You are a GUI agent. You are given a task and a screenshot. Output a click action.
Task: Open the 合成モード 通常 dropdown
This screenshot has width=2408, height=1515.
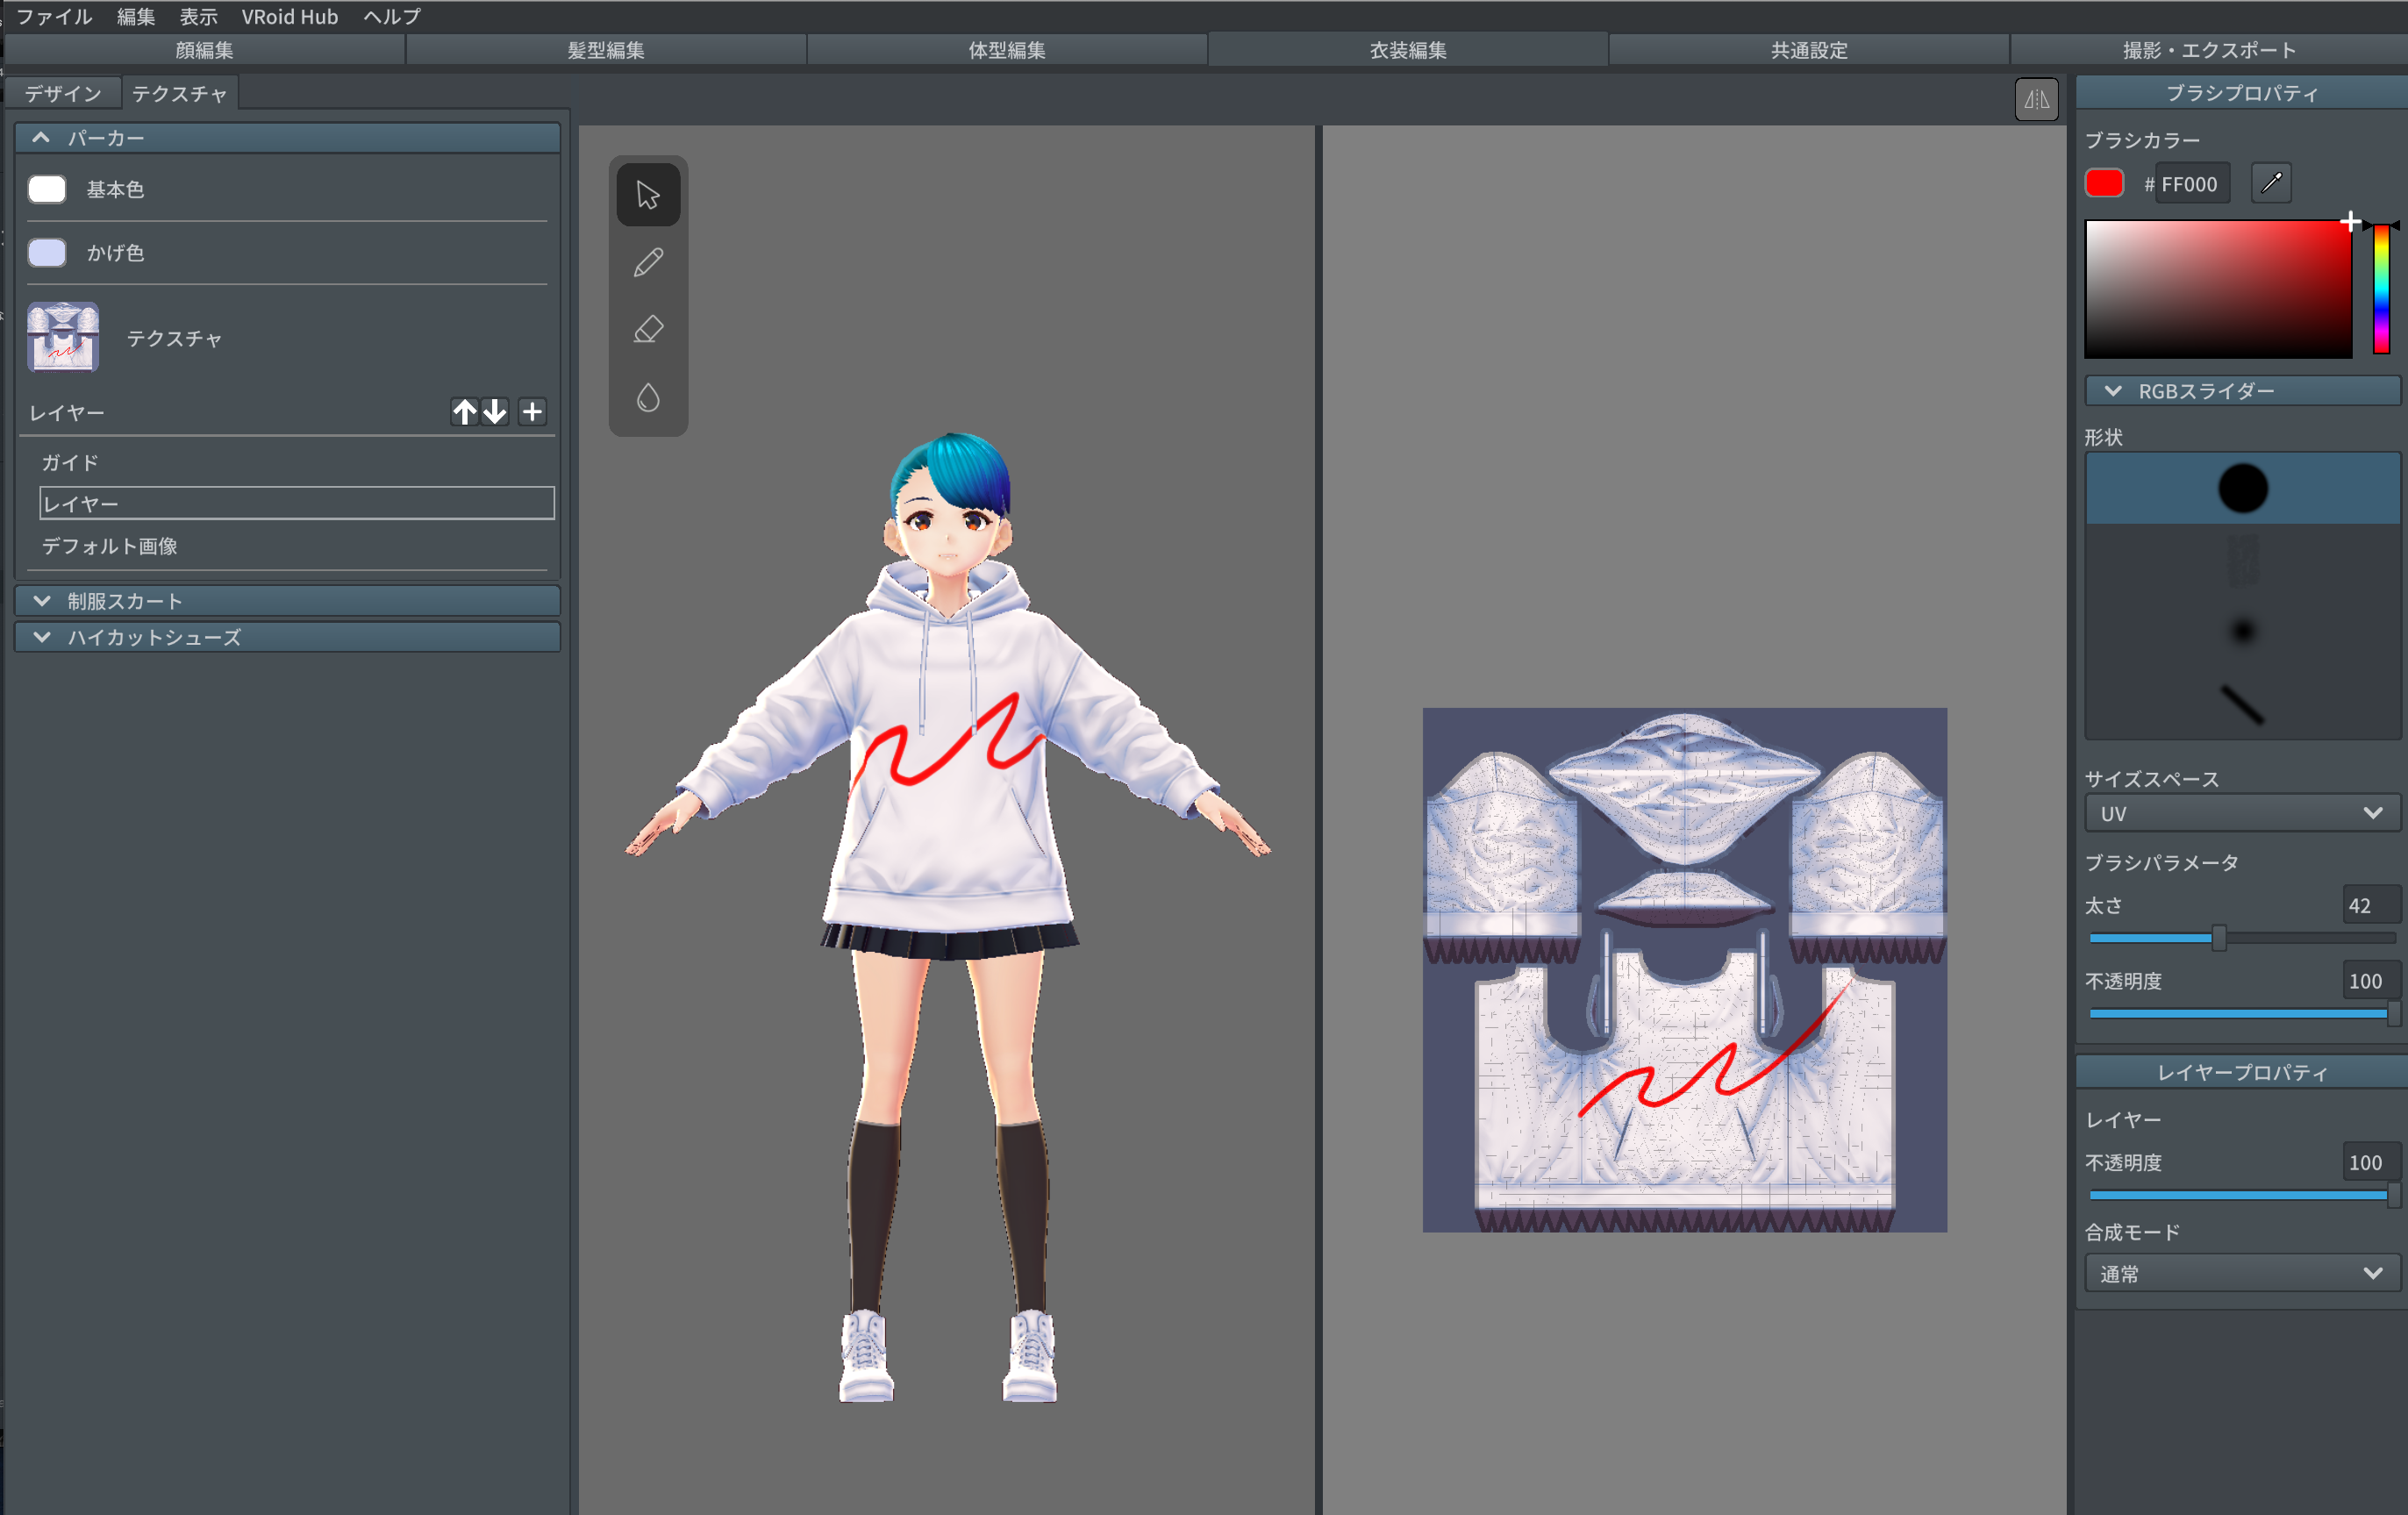coord(2241,1274)
